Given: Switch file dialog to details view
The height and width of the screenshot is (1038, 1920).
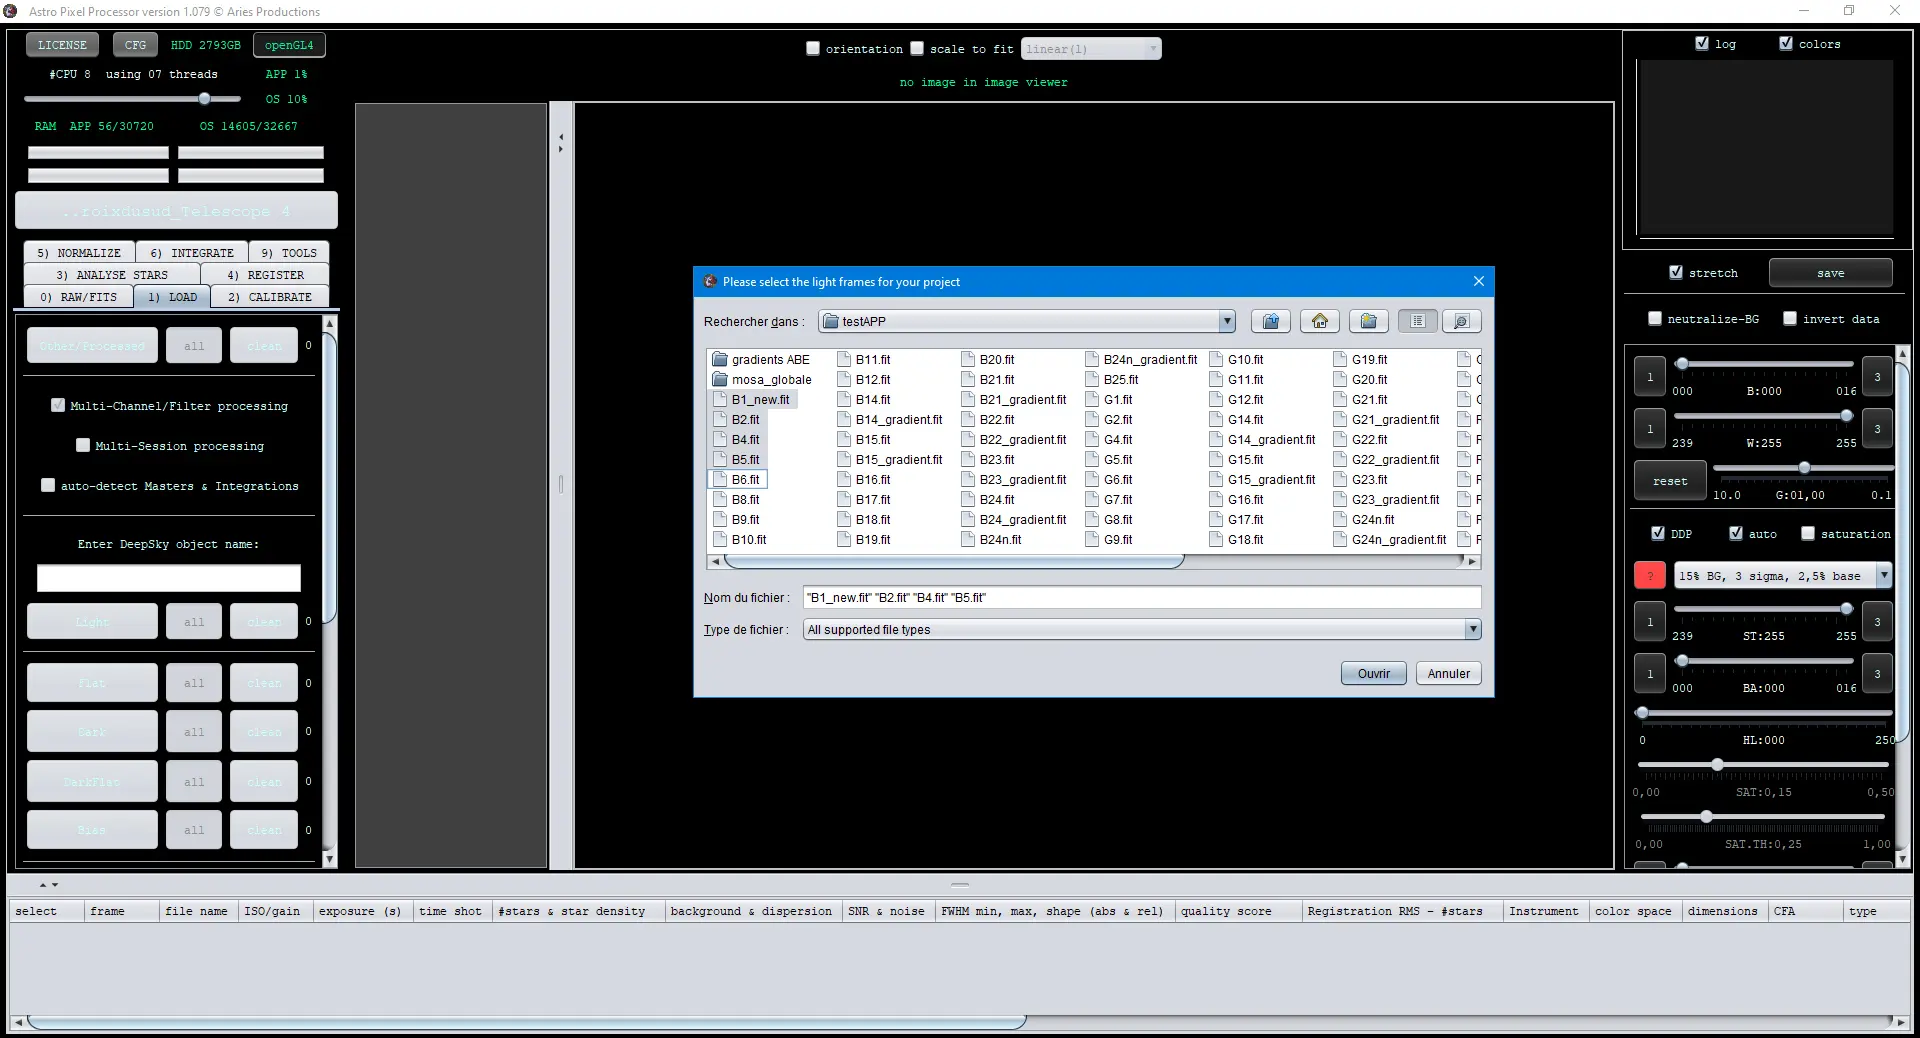Looking at the screenshot, I should pyautogui.click(x=1461, y=321).
